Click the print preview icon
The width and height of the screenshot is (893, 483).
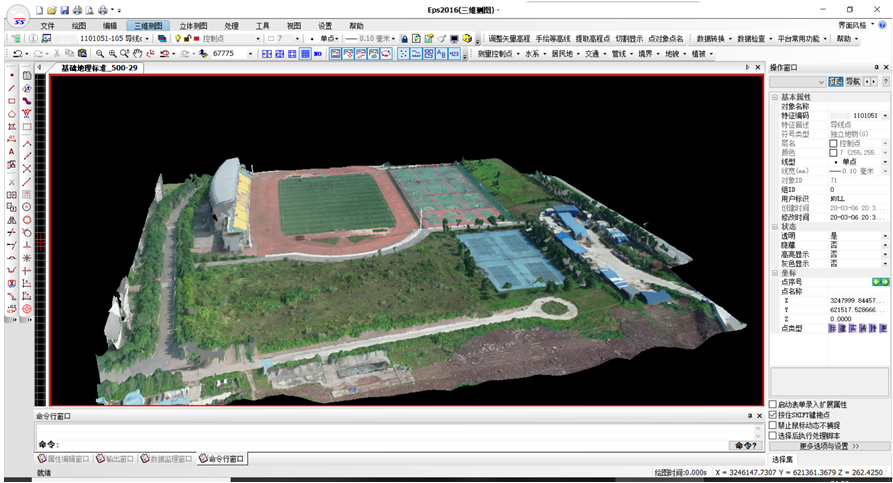[x=89, y=10]
